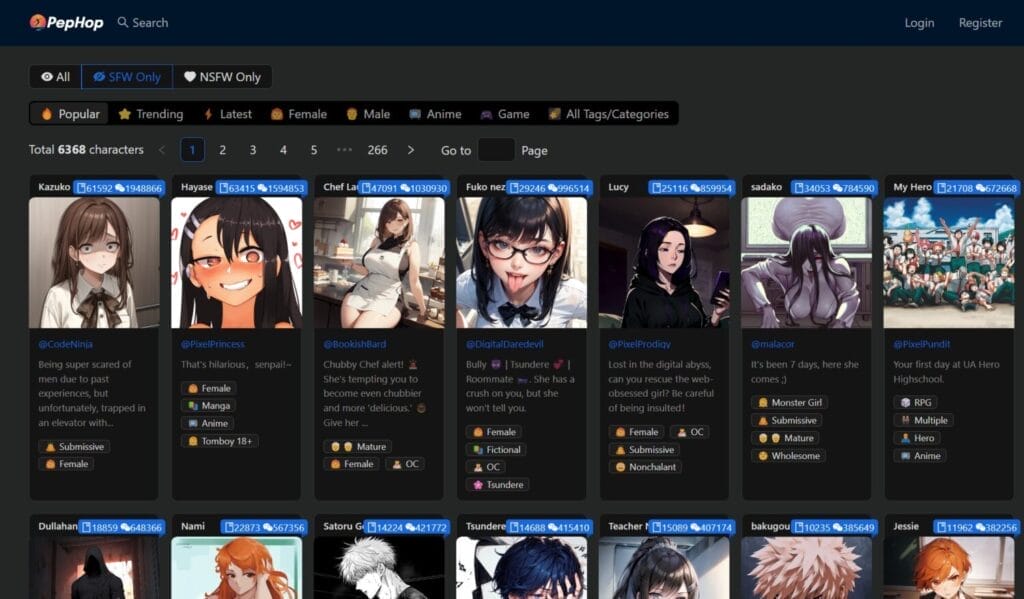Open creator profile @CodeNinja

[65, 344]
